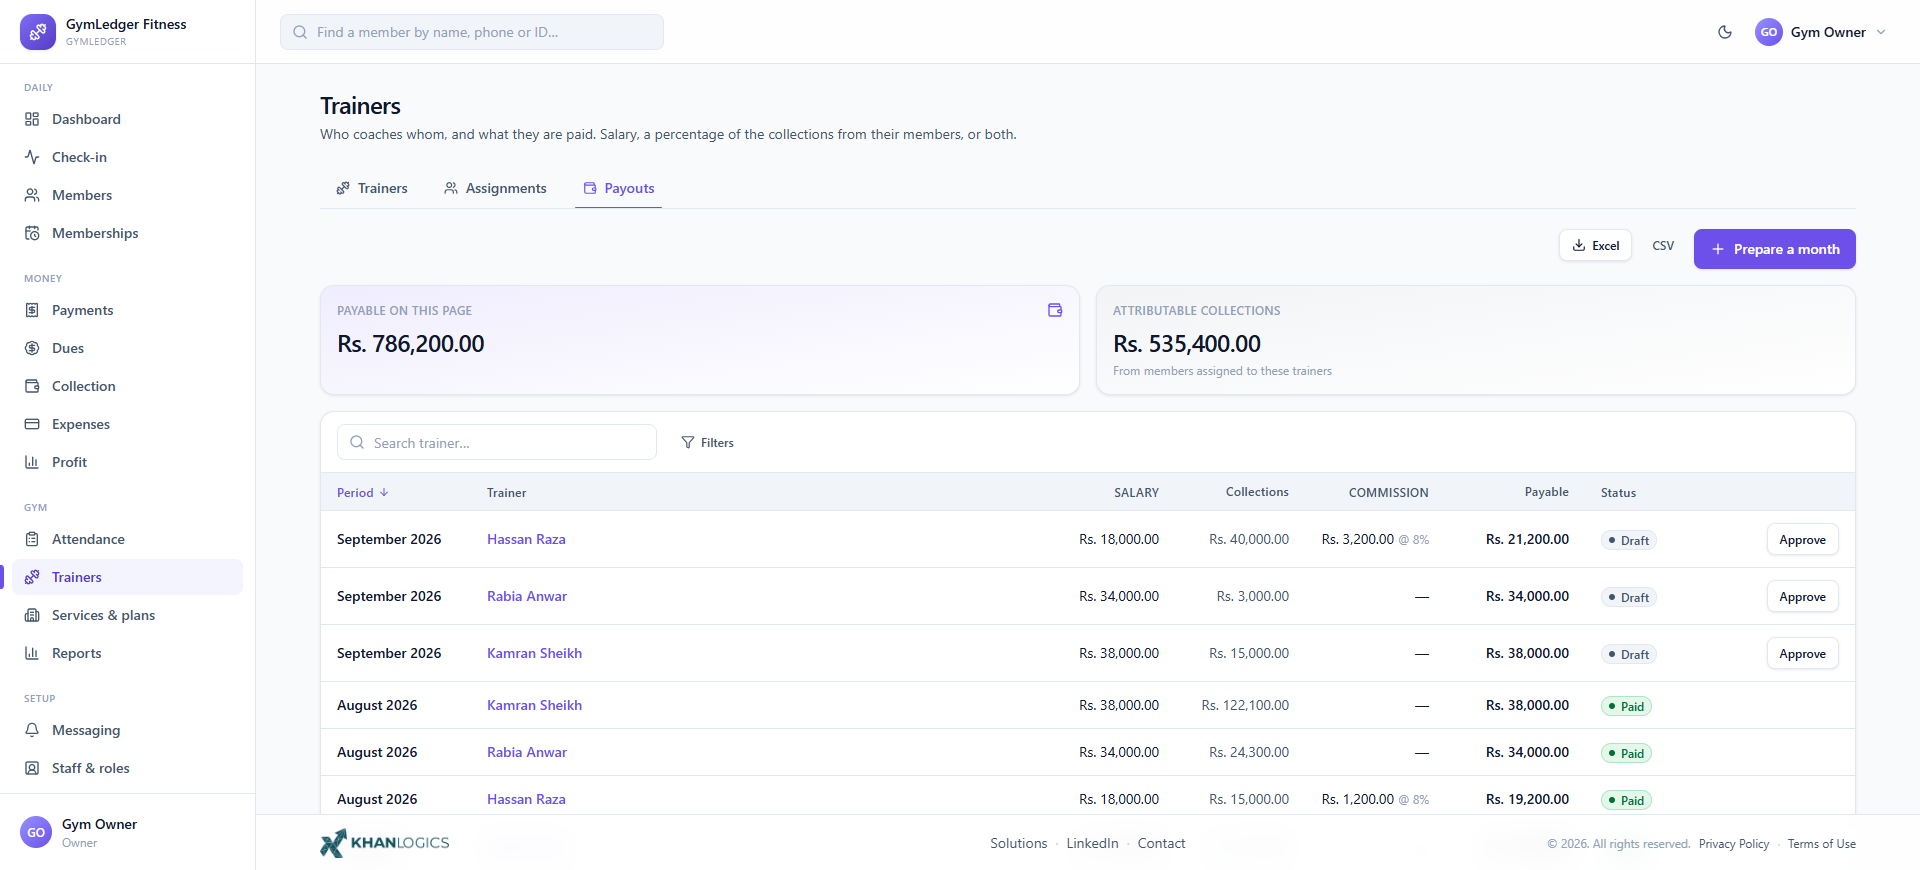
Task: Click the wallet icon on the Payable card
Action: point(1055,310)
